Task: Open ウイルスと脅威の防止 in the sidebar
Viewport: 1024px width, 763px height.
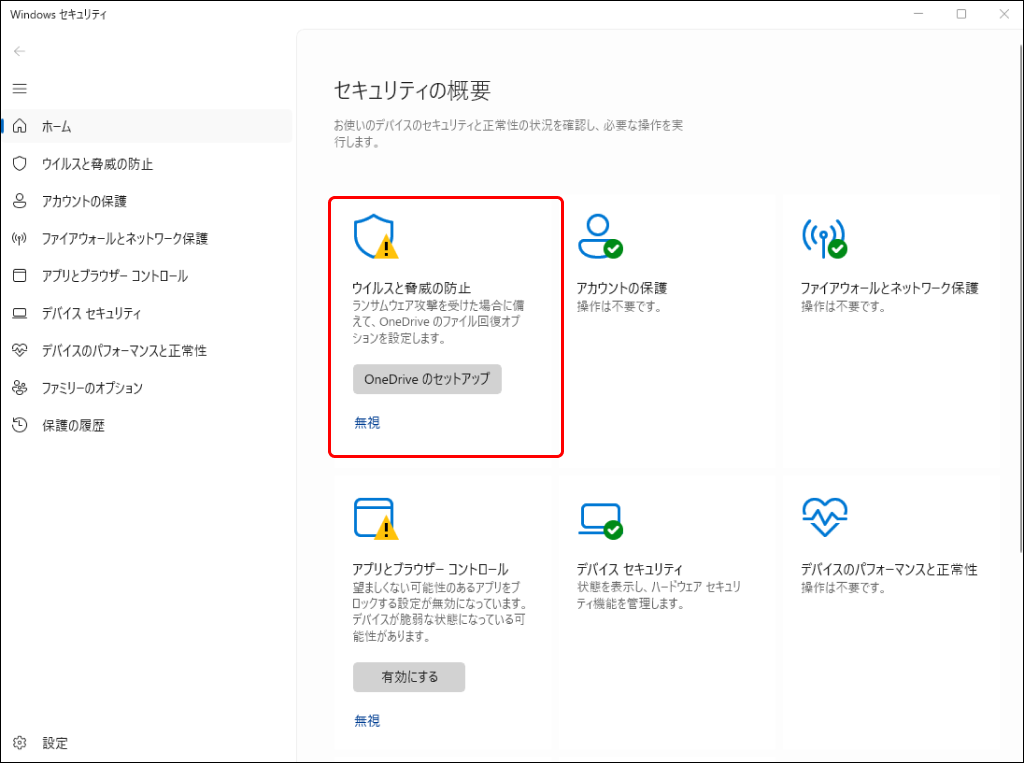Action: (x=147, y=163)
